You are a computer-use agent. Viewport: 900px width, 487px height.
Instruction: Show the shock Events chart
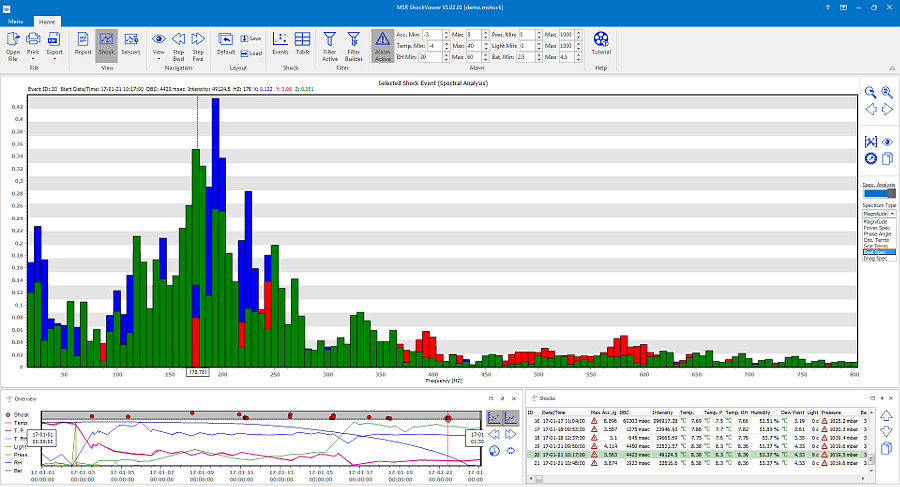click(x=280, y=43)
